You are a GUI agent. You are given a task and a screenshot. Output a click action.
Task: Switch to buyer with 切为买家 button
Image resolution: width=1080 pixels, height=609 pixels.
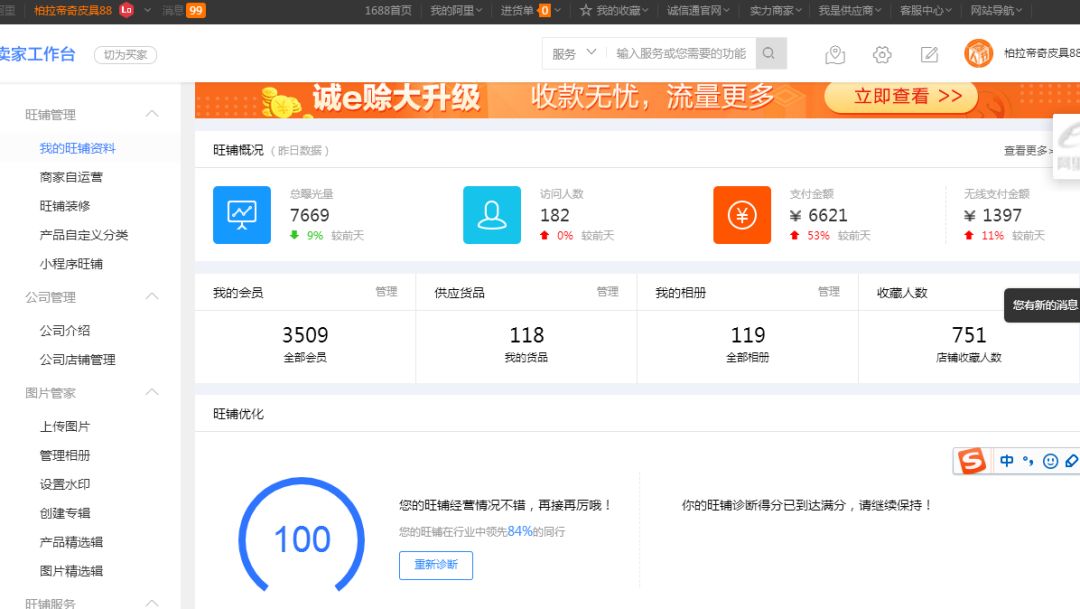click(125, 55)
